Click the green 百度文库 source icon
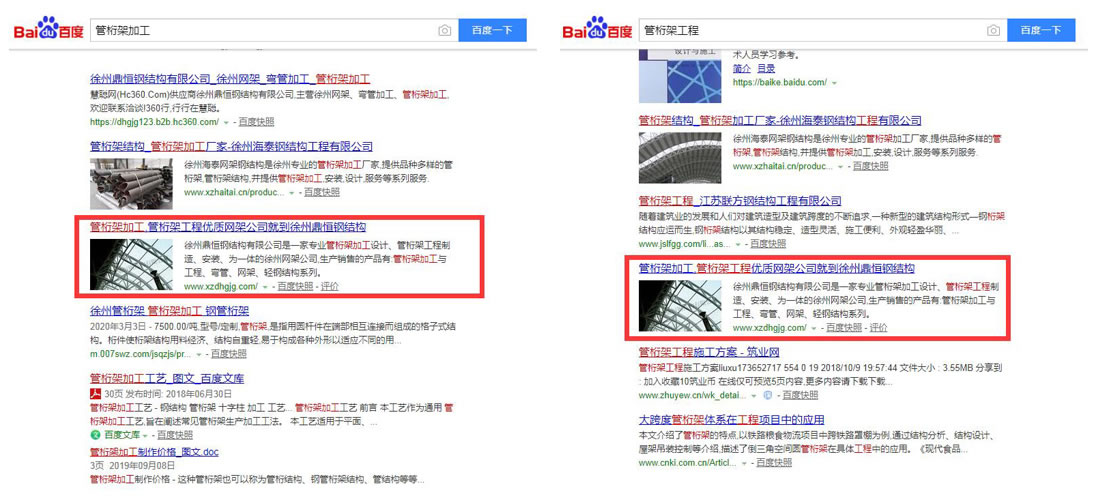 click(x=95, y=435)
